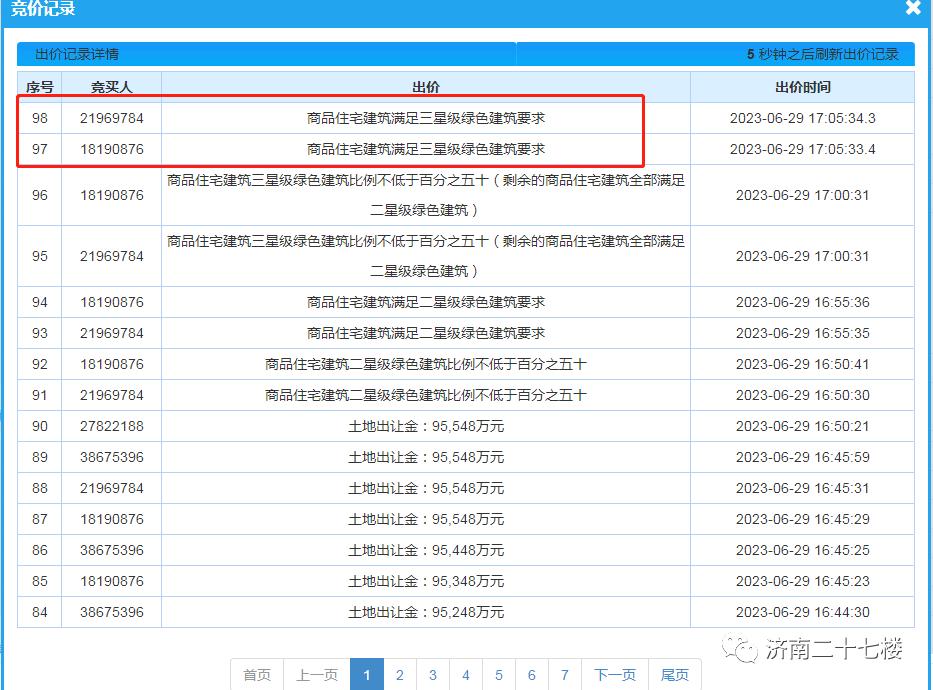This screenshot has width=933, height=690.
Task: Select bid record row 98
Action: pyautogui.click(x=427, y=117)
